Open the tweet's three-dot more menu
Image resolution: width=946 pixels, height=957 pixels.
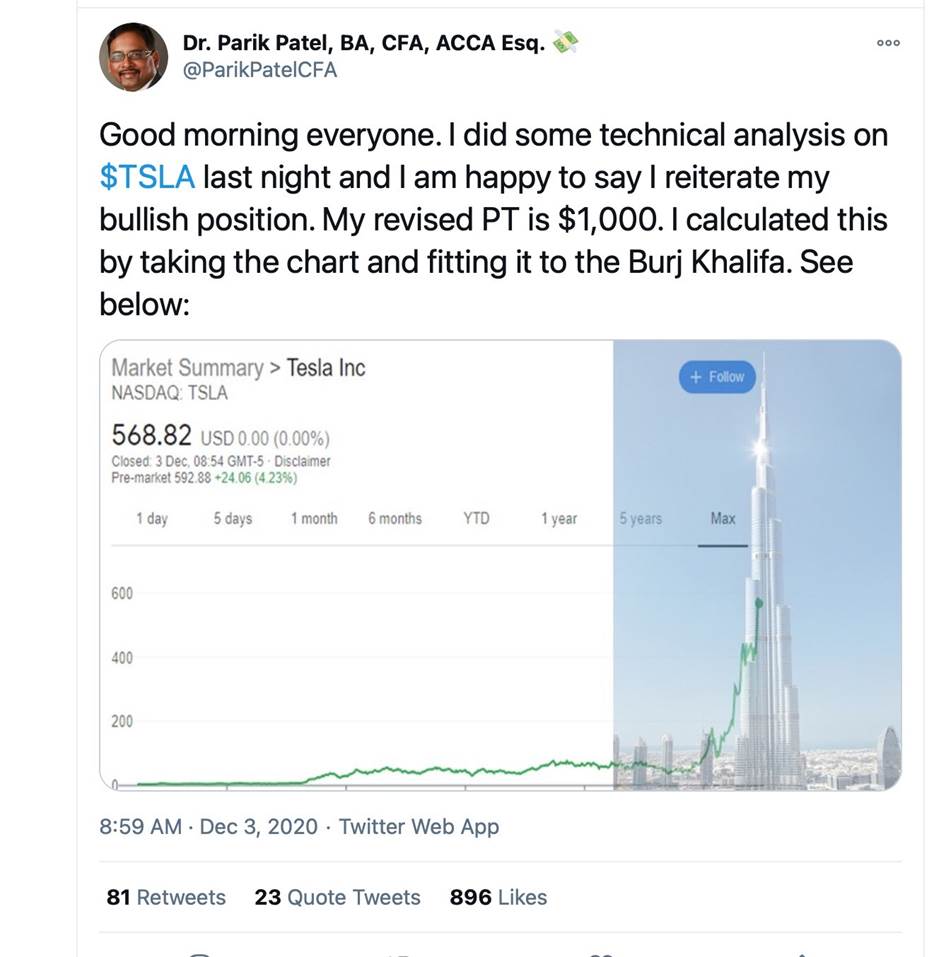(888, 43)
